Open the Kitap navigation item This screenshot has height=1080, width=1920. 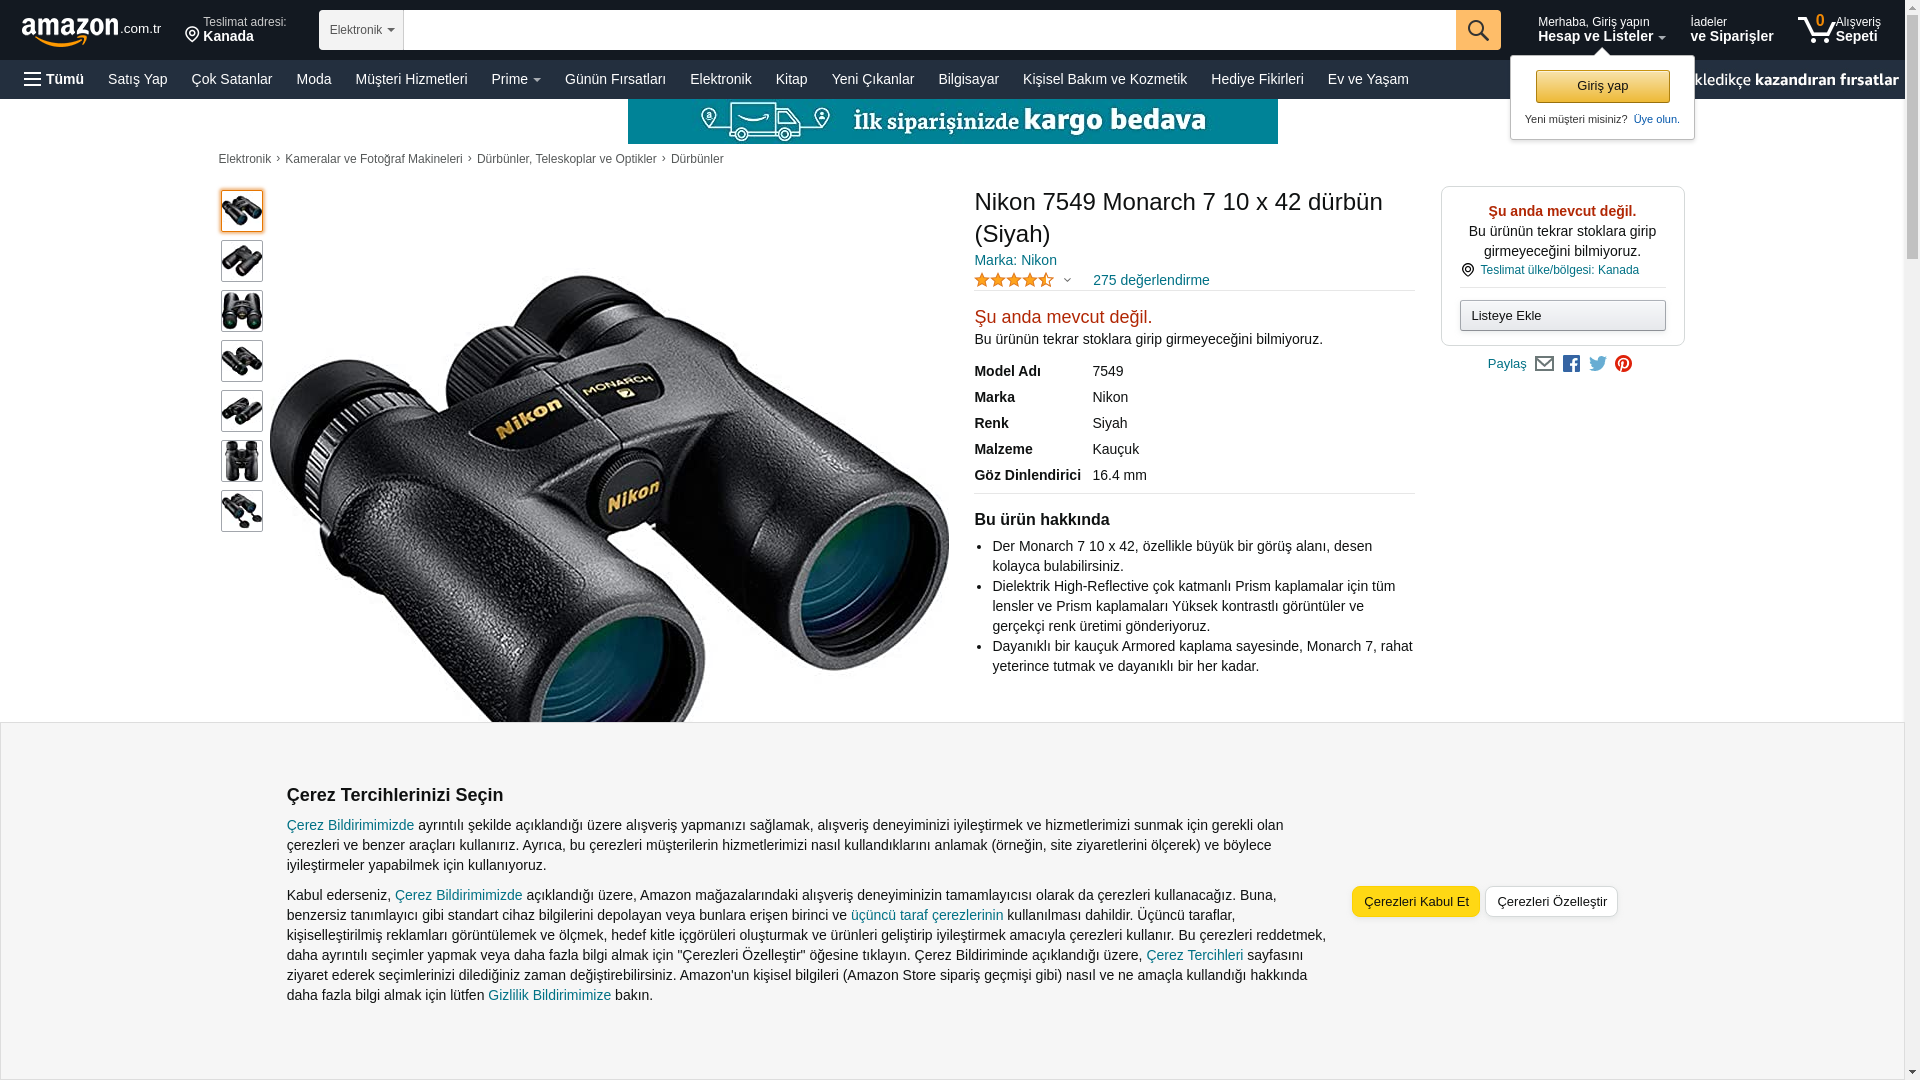[x=791, y=79]
